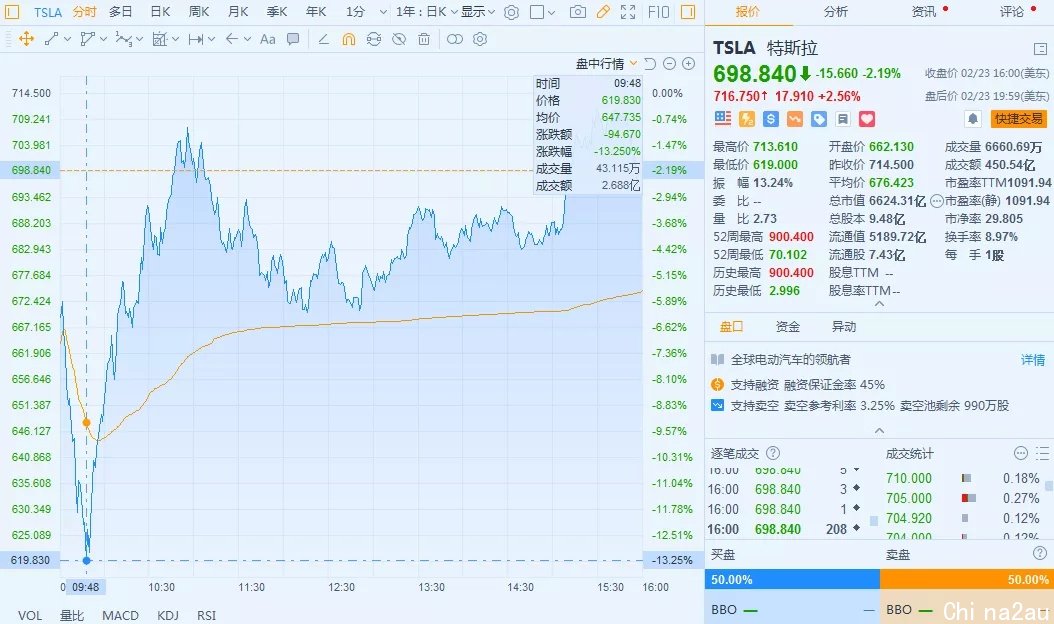The width and height of the screenshot is (1054, 624).
Task: Open the 显示 display dropdown
Action: [x=477, y=12]
